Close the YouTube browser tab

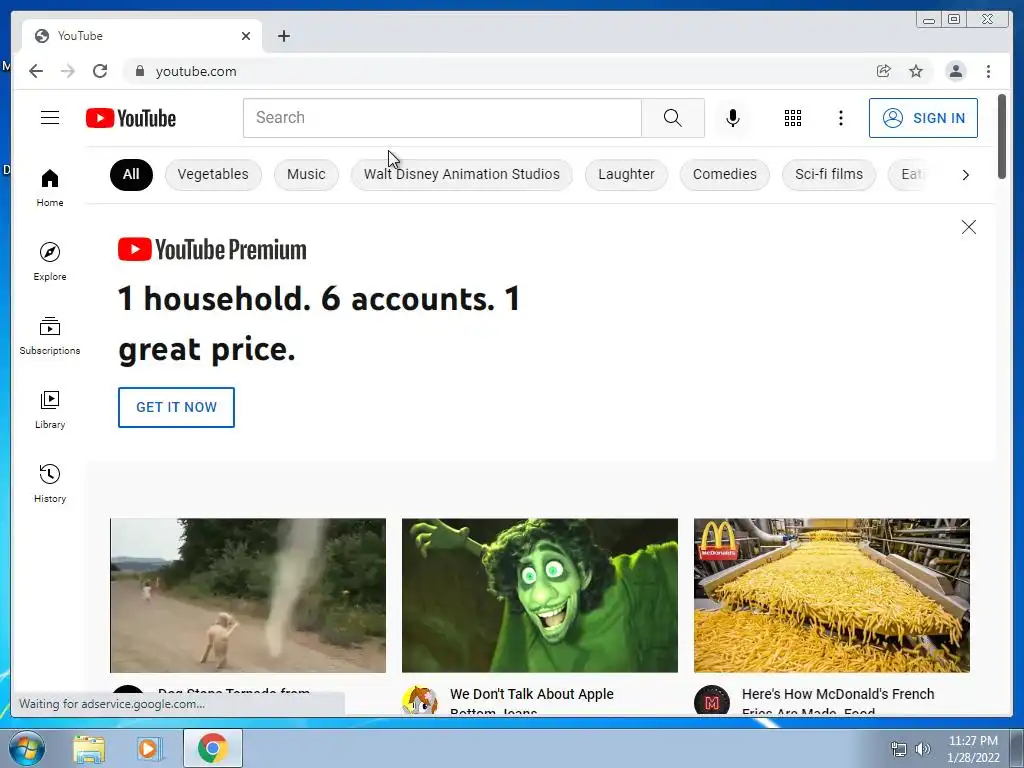pos(246,36)
